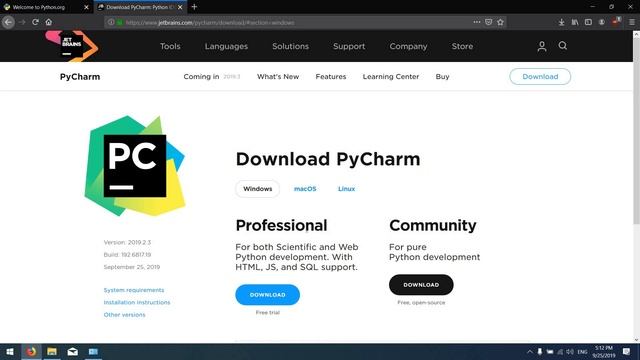This screenshot has height=360, width=640.
Task: Open the Buy page link
Action: click(442, 76)
